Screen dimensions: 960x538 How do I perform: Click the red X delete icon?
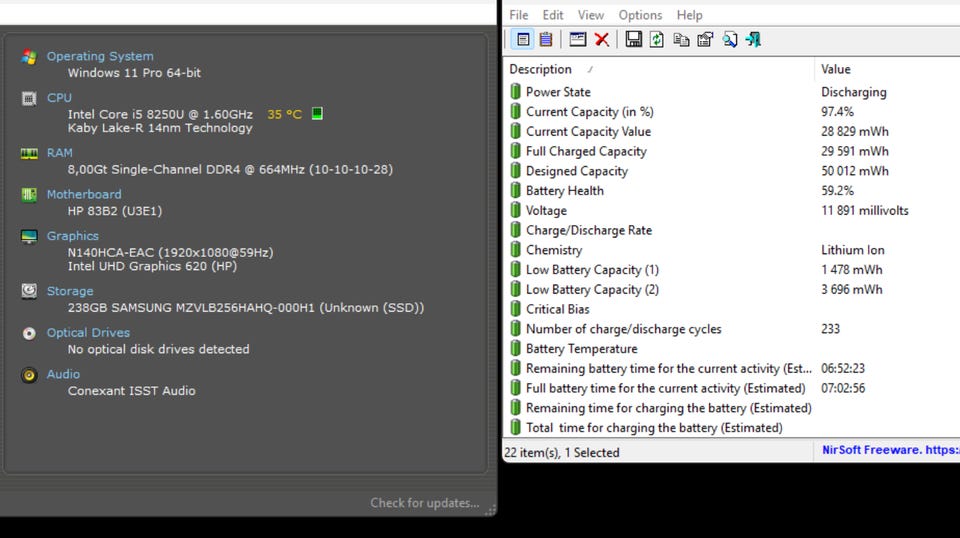(602, 40)
